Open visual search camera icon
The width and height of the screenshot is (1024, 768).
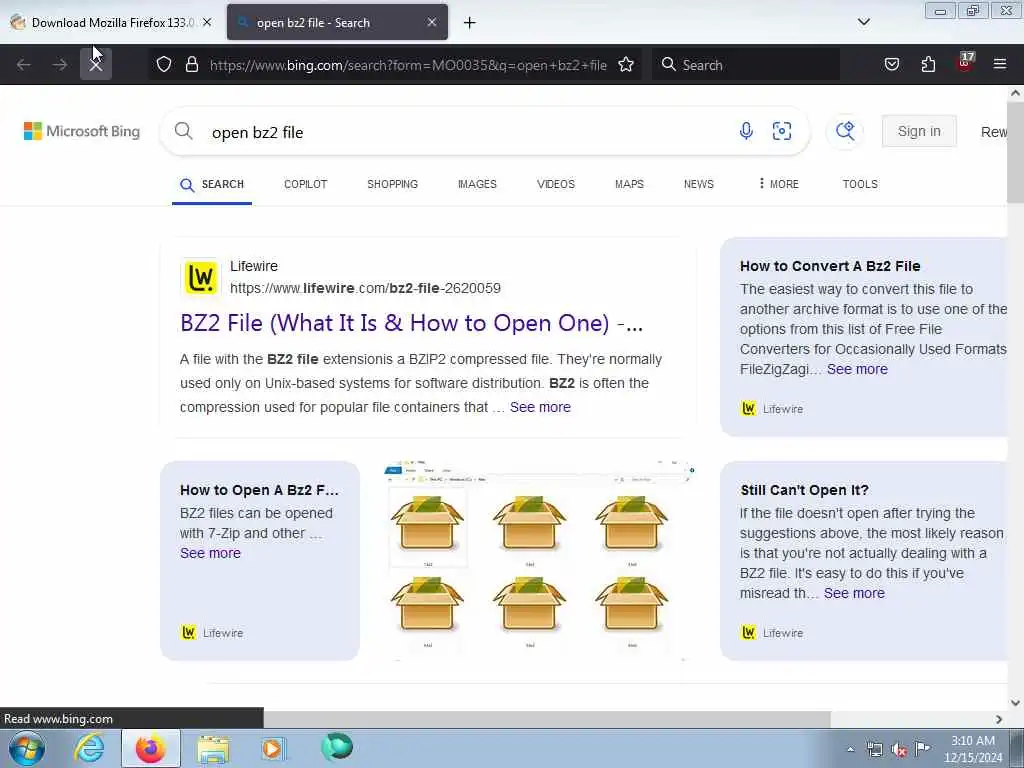pos(782,131)
